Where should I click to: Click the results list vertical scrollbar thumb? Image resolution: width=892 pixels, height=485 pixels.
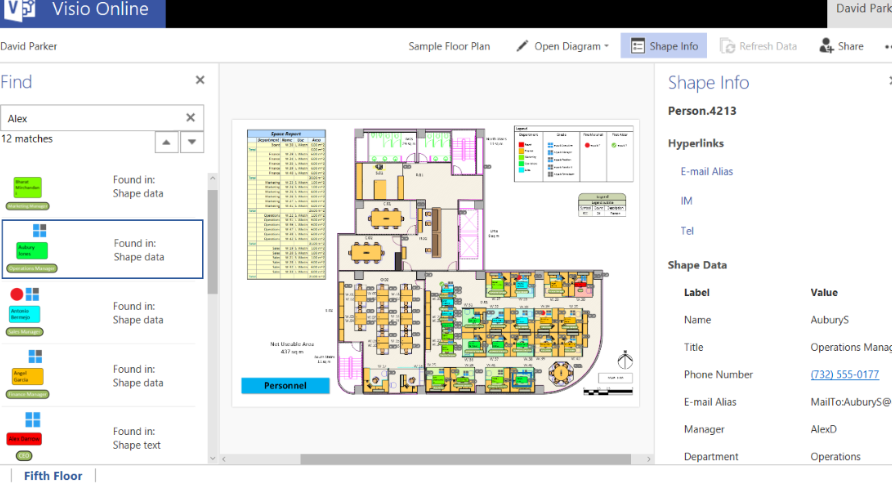coord(212,242)
